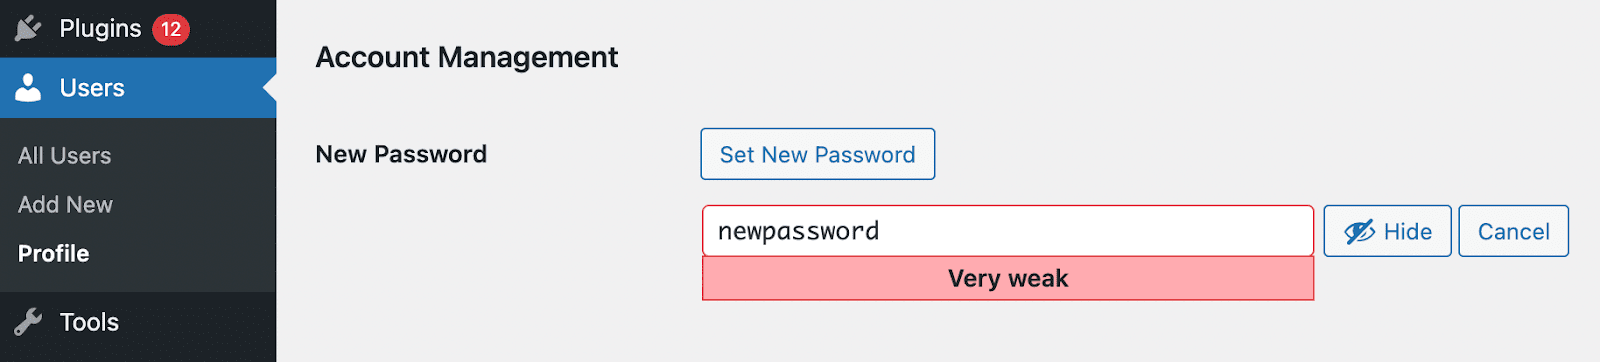Click the Tools wrench icon
The image size is (1600, 362).
28,322
